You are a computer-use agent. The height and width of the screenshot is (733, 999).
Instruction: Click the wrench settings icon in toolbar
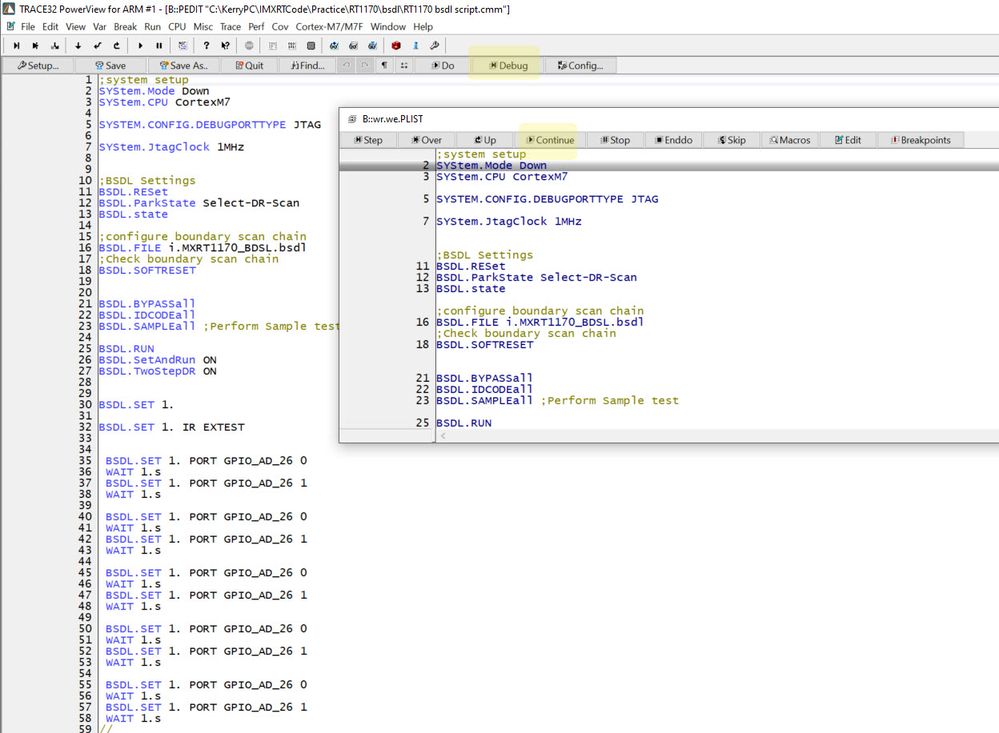pos(435,46)
